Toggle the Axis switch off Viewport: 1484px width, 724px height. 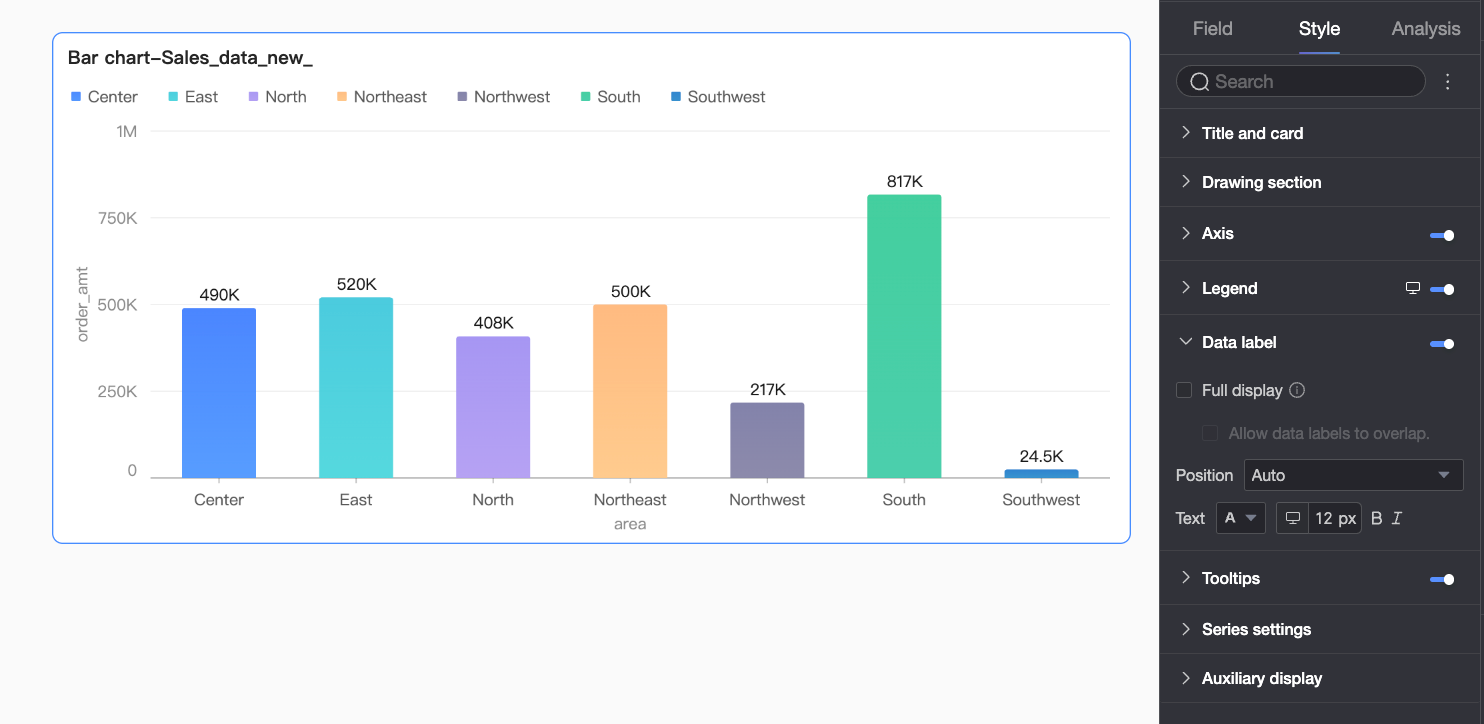pyautogui.click(x=1442, y=235)
